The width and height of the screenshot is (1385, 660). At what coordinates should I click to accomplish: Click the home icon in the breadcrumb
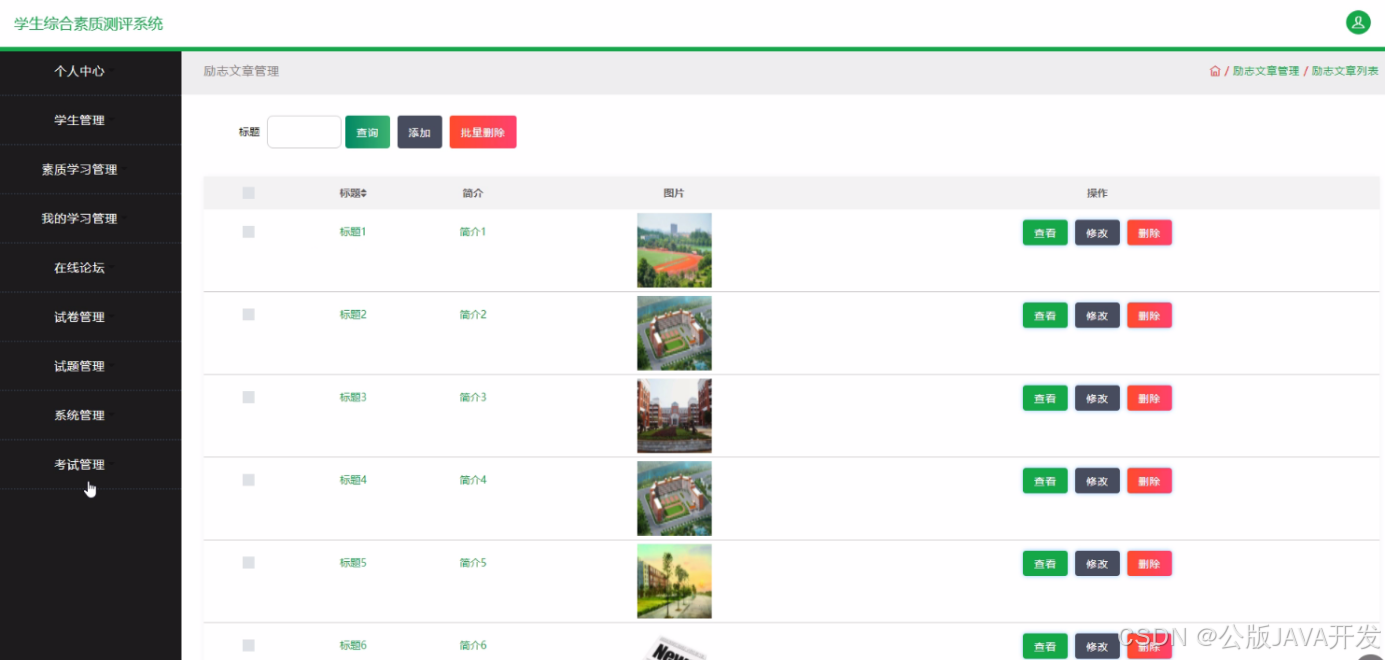click(1215, 71)
